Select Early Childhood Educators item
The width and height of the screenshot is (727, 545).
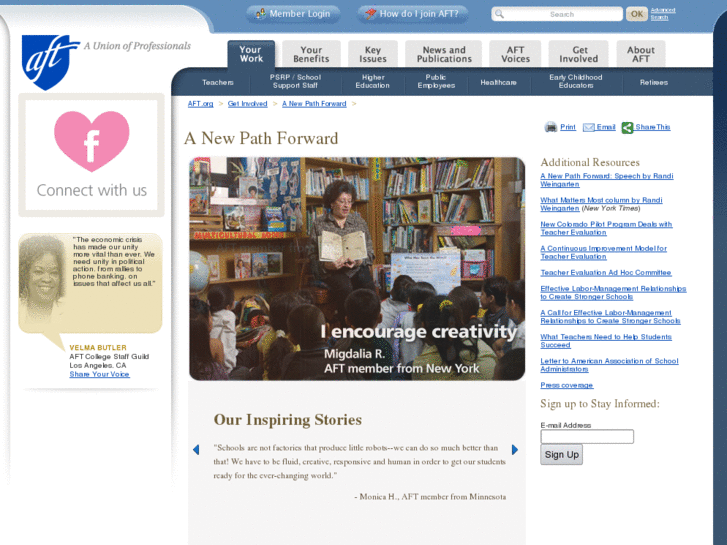pyautogui.click(x=575, y=81)
